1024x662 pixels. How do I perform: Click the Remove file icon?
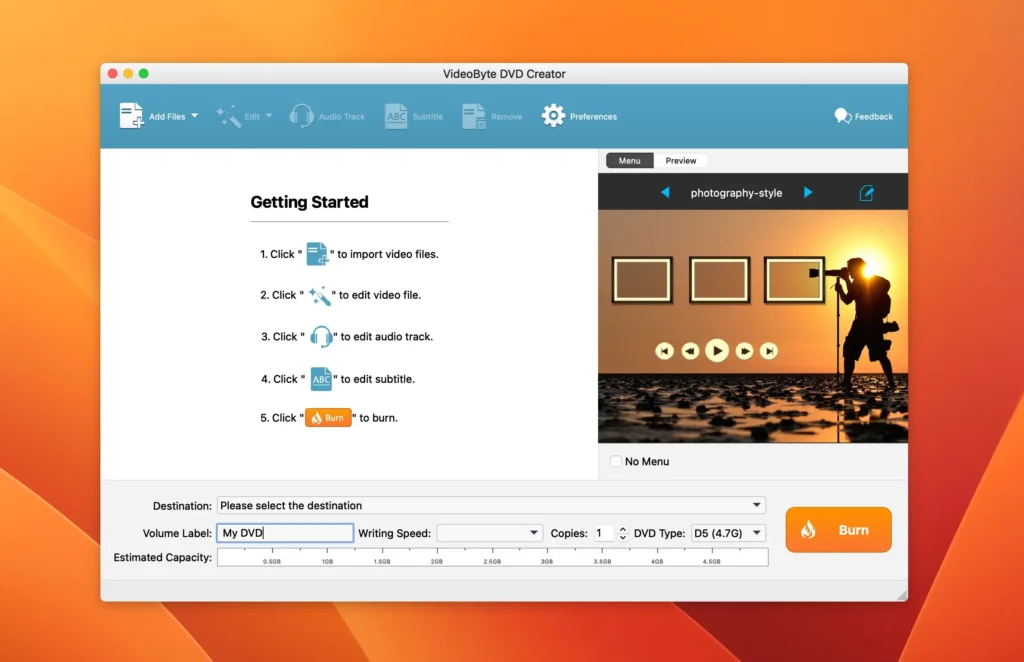point(473,116)
